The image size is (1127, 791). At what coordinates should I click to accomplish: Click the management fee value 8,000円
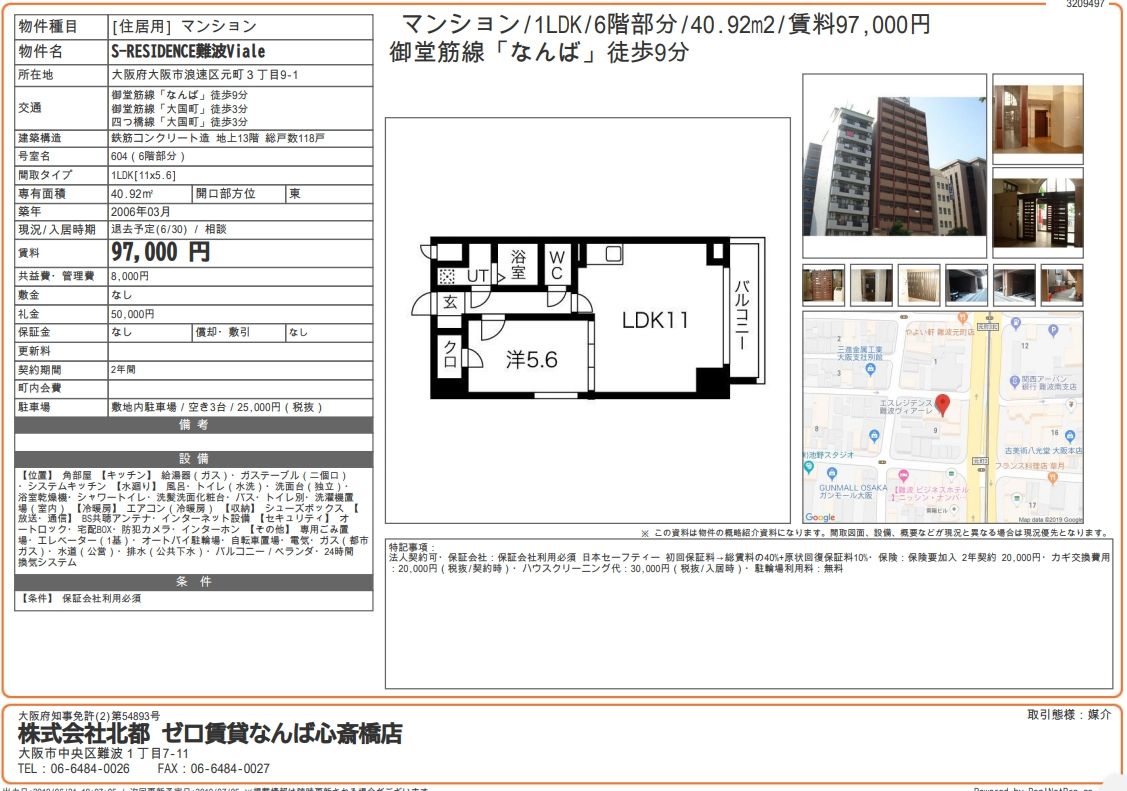pyautogui.click(x=130, y=276)
